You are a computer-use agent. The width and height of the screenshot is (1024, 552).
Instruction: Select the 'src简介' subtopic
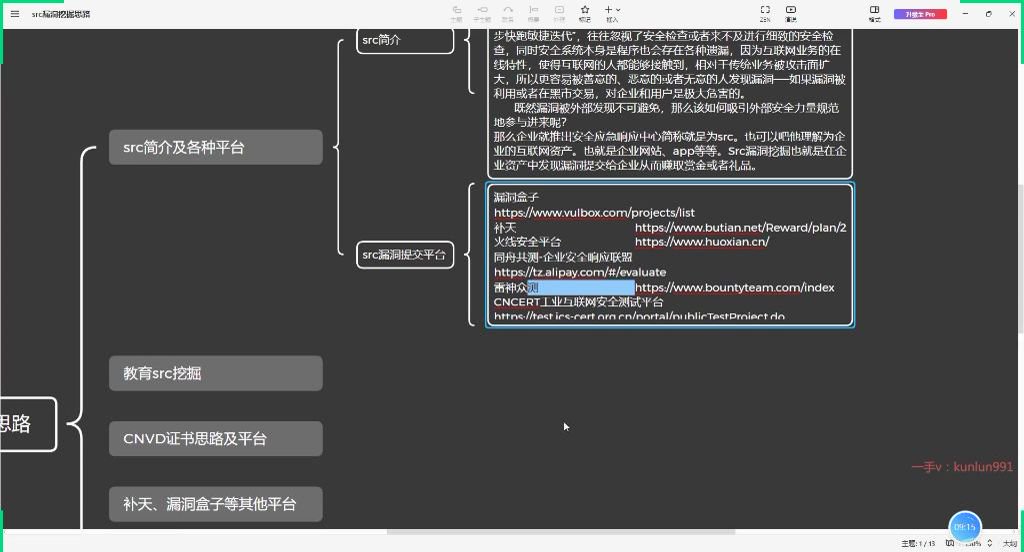(x=405, y=40)
